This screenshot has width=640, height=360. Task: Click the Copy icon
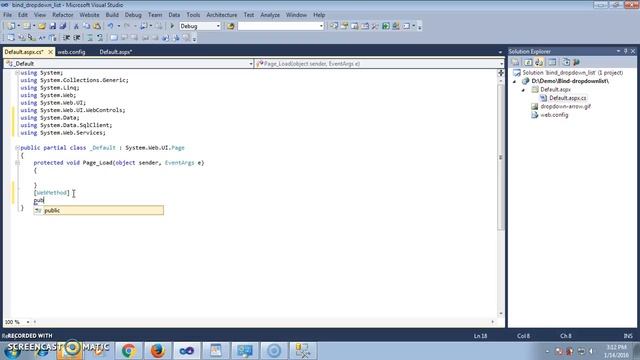[87, 26]
